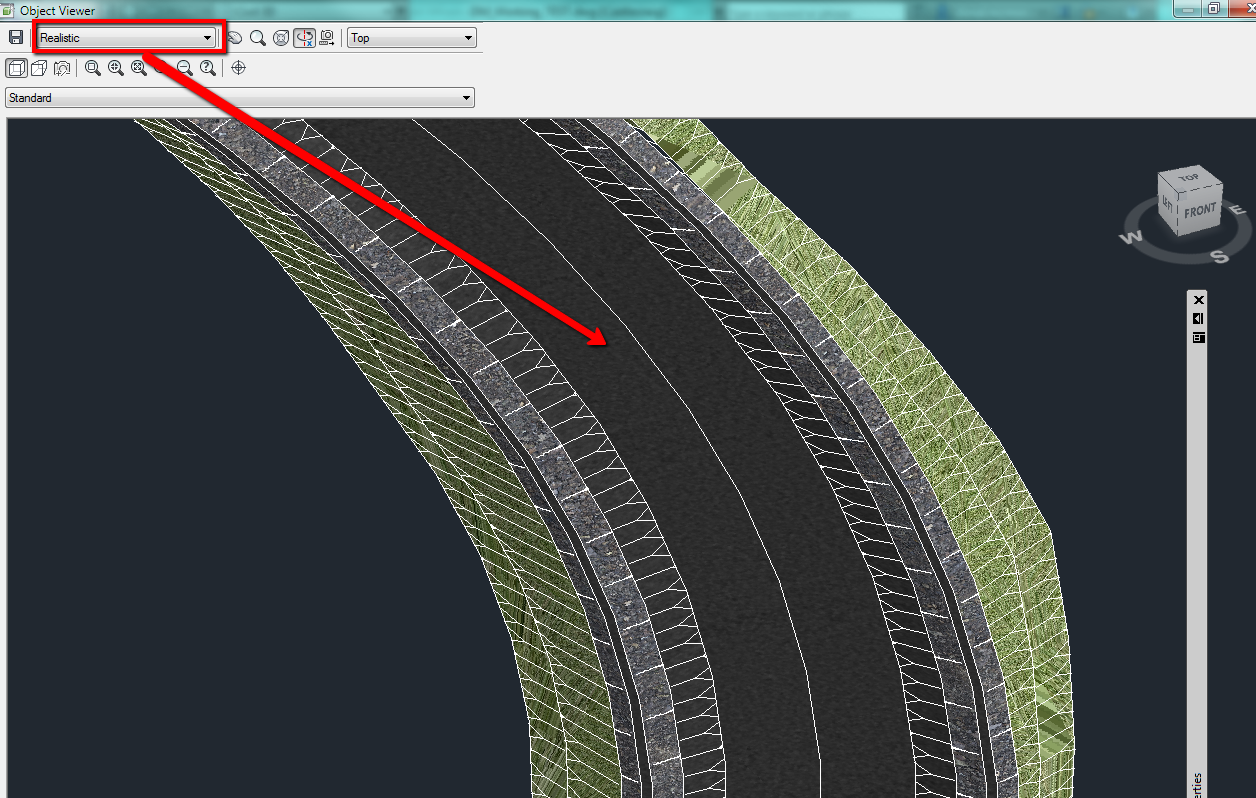Open the Top view direction dropdown
The image size is (1256, 798).
[412, 38]
